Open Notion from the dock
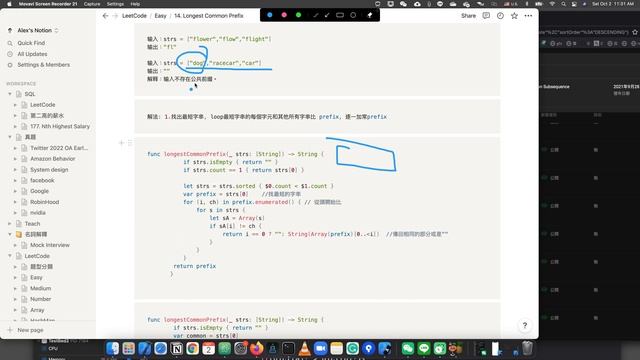Image resolution: width=640 pixels, height=360 pixels. click(x=177, y=349)
